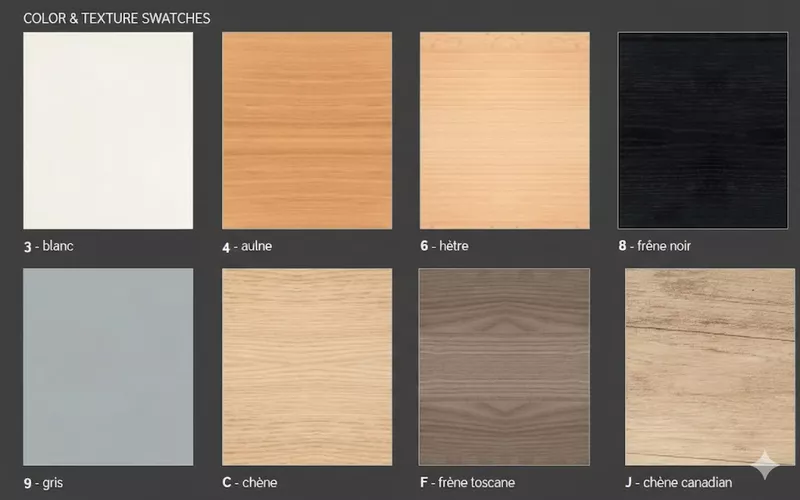Pick the chêne oak texture swatch

tap(306, 367)
